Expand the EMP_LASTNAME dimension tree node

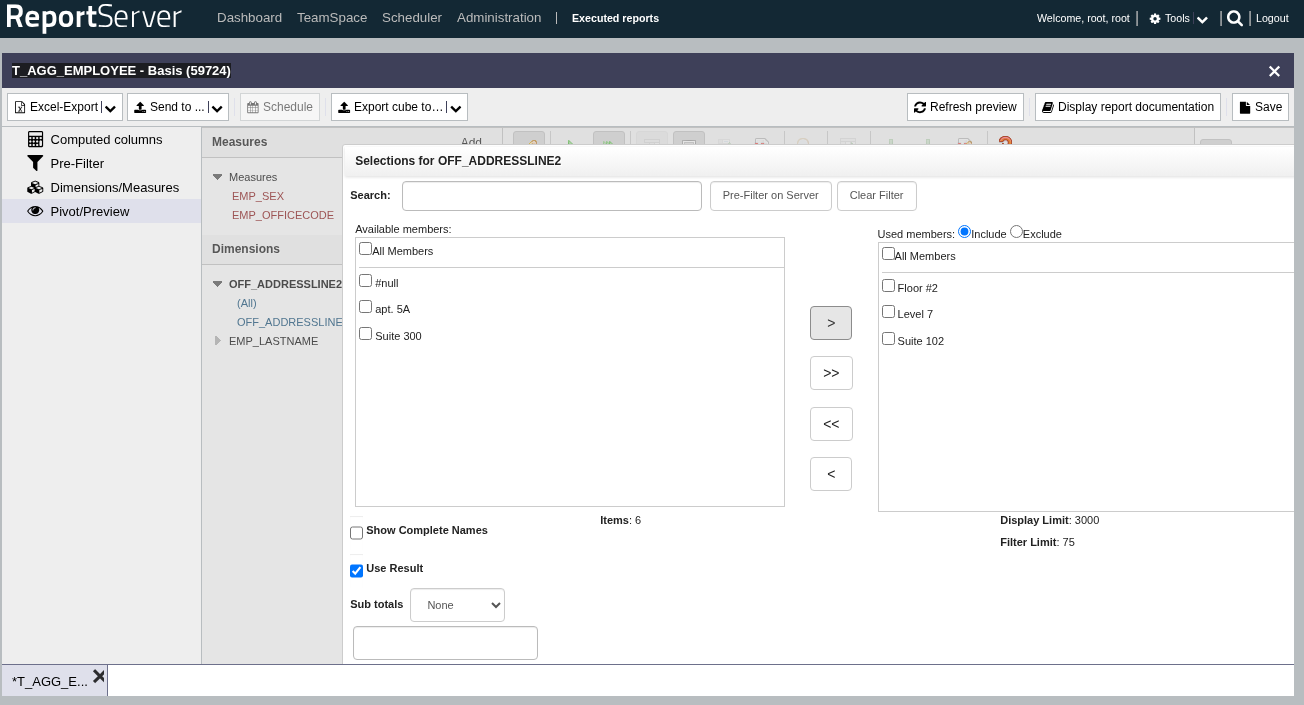point(218,341)
